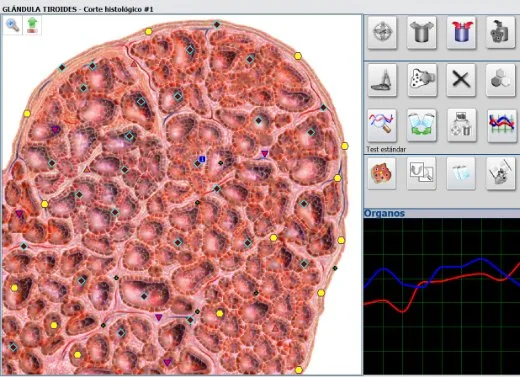Click the two jars green arrows button
The image size is (520, 377).
pos(422,125)
